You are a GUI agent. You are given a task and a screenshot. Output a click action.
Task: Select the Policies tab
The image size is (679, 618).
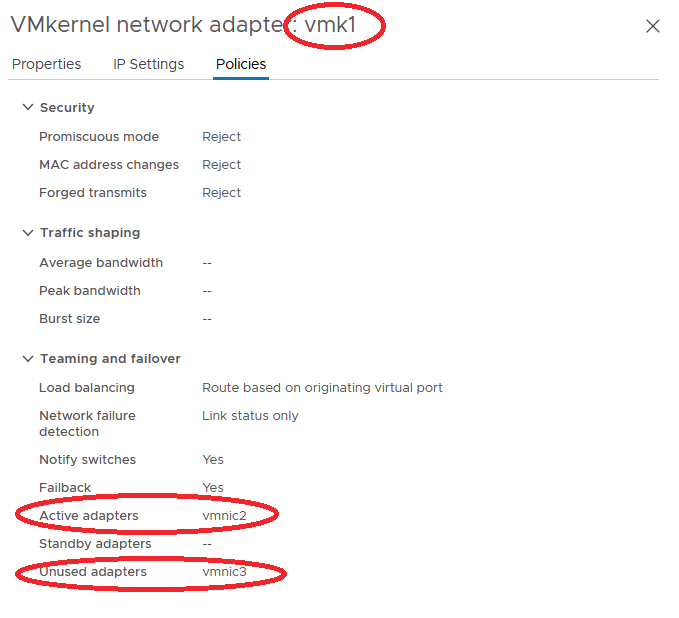pos(241,64)
